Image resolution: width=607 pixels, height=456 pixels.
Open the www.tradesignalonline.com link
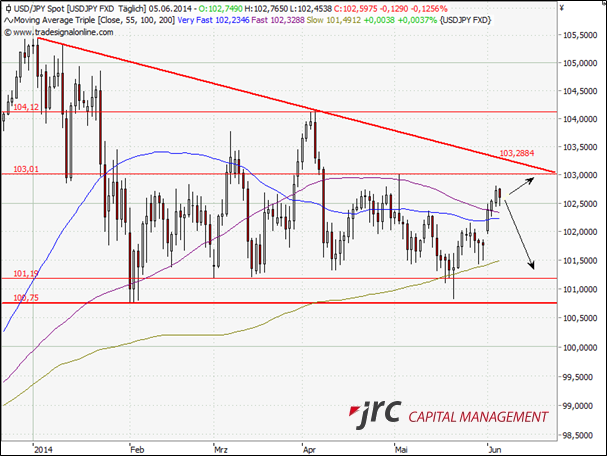tap(59, 31)
